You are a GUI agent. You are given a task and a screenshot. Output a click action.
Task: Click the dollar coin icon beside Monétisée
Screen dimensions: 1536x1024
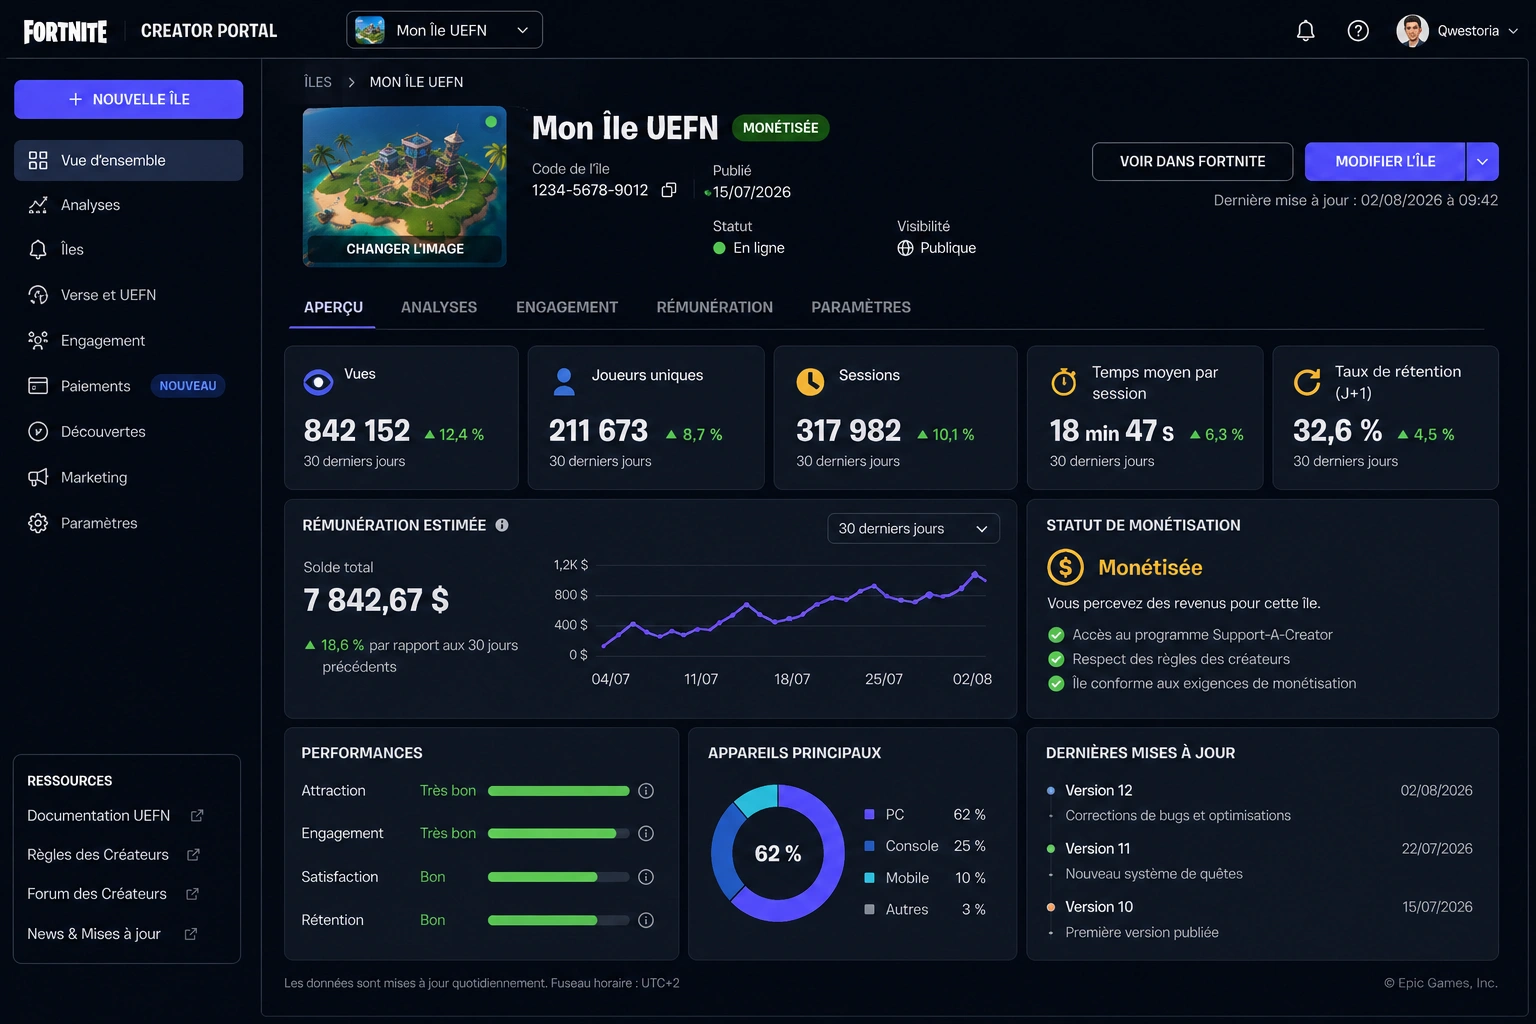pyautogui.click(x=1065, y=568)
